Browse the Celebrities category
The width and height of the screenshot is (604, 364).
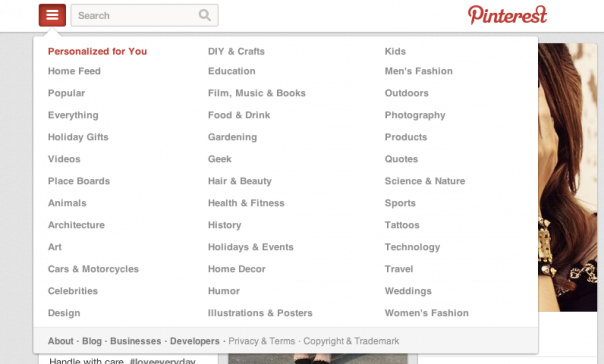click(x=73, y=291)
